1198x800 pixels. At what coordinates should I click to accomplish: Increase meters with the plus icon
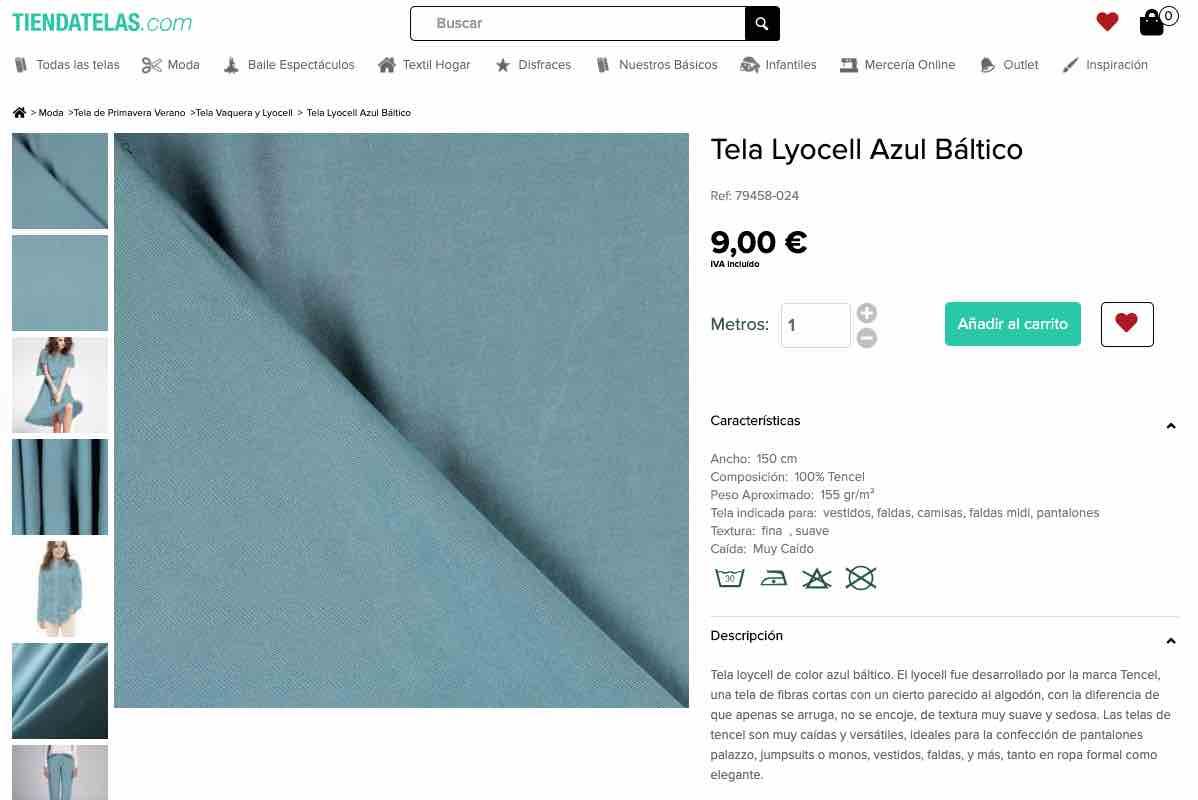[x=866, y=313]
